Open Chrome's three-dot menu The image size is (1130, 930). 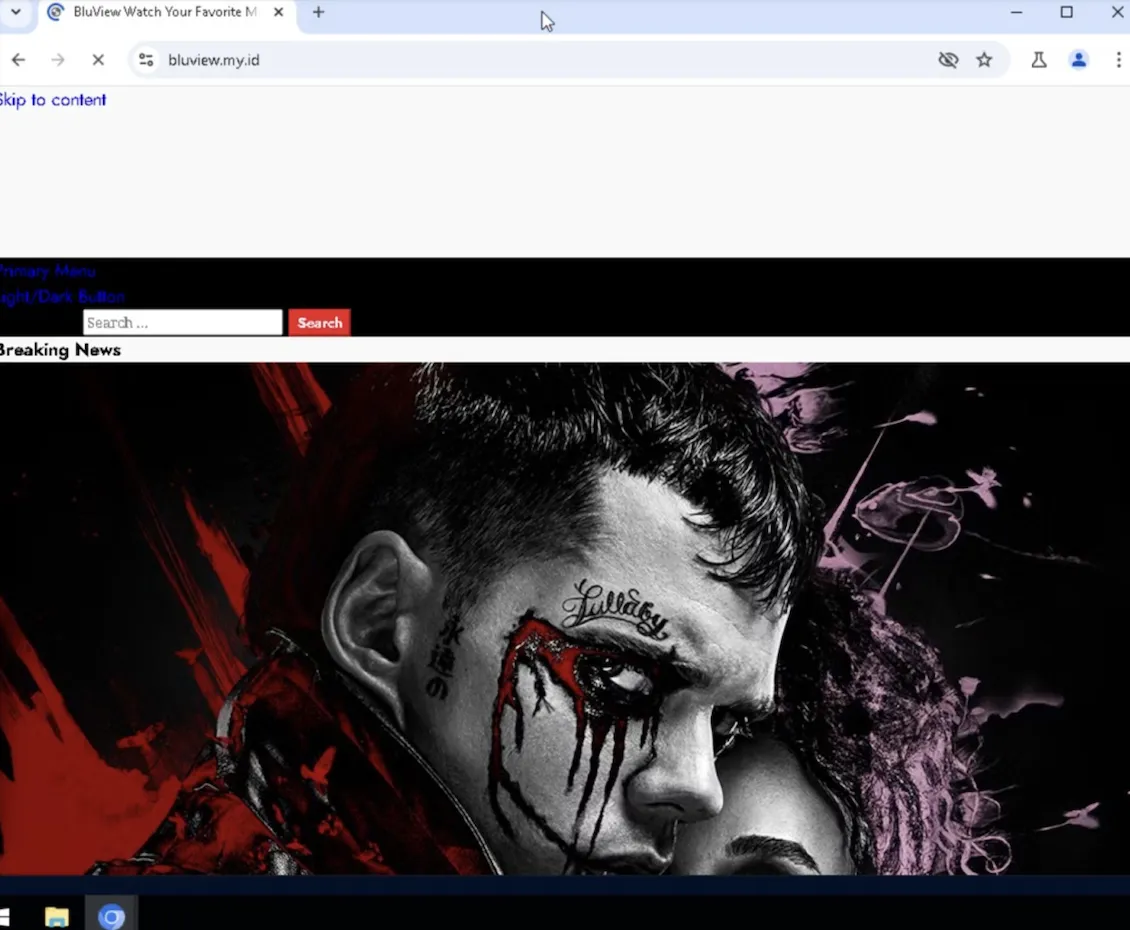(1118, 60)
